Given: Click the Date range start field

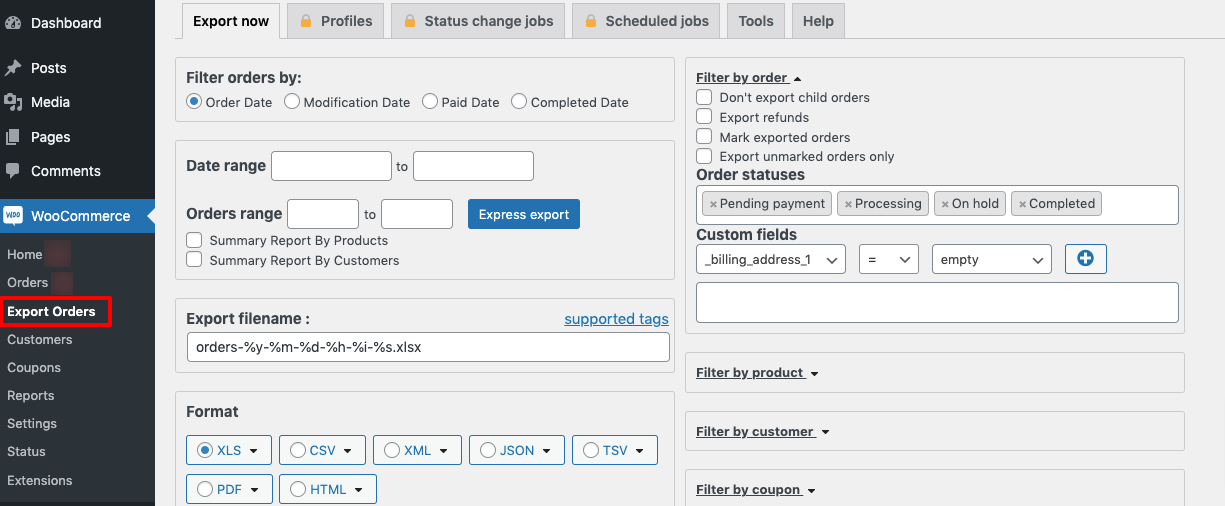Looking at the screenshot, I should click(x=331, y=166).
